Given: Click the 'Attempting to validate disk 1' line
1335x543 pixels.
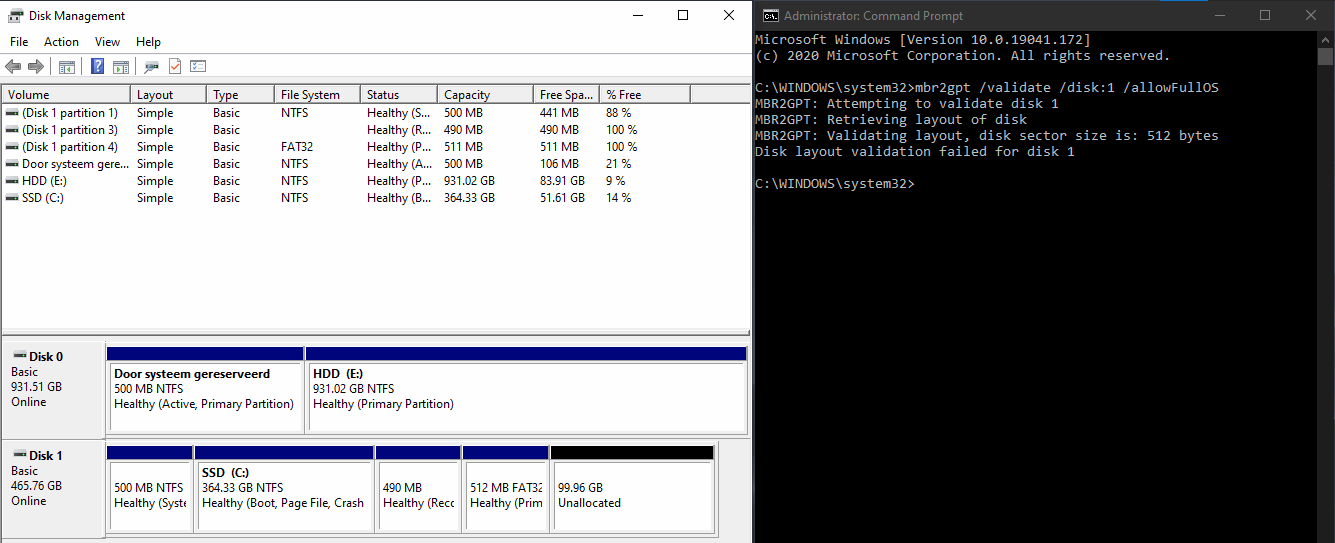Looking at the screenshot, I should (x=907, y=104).
